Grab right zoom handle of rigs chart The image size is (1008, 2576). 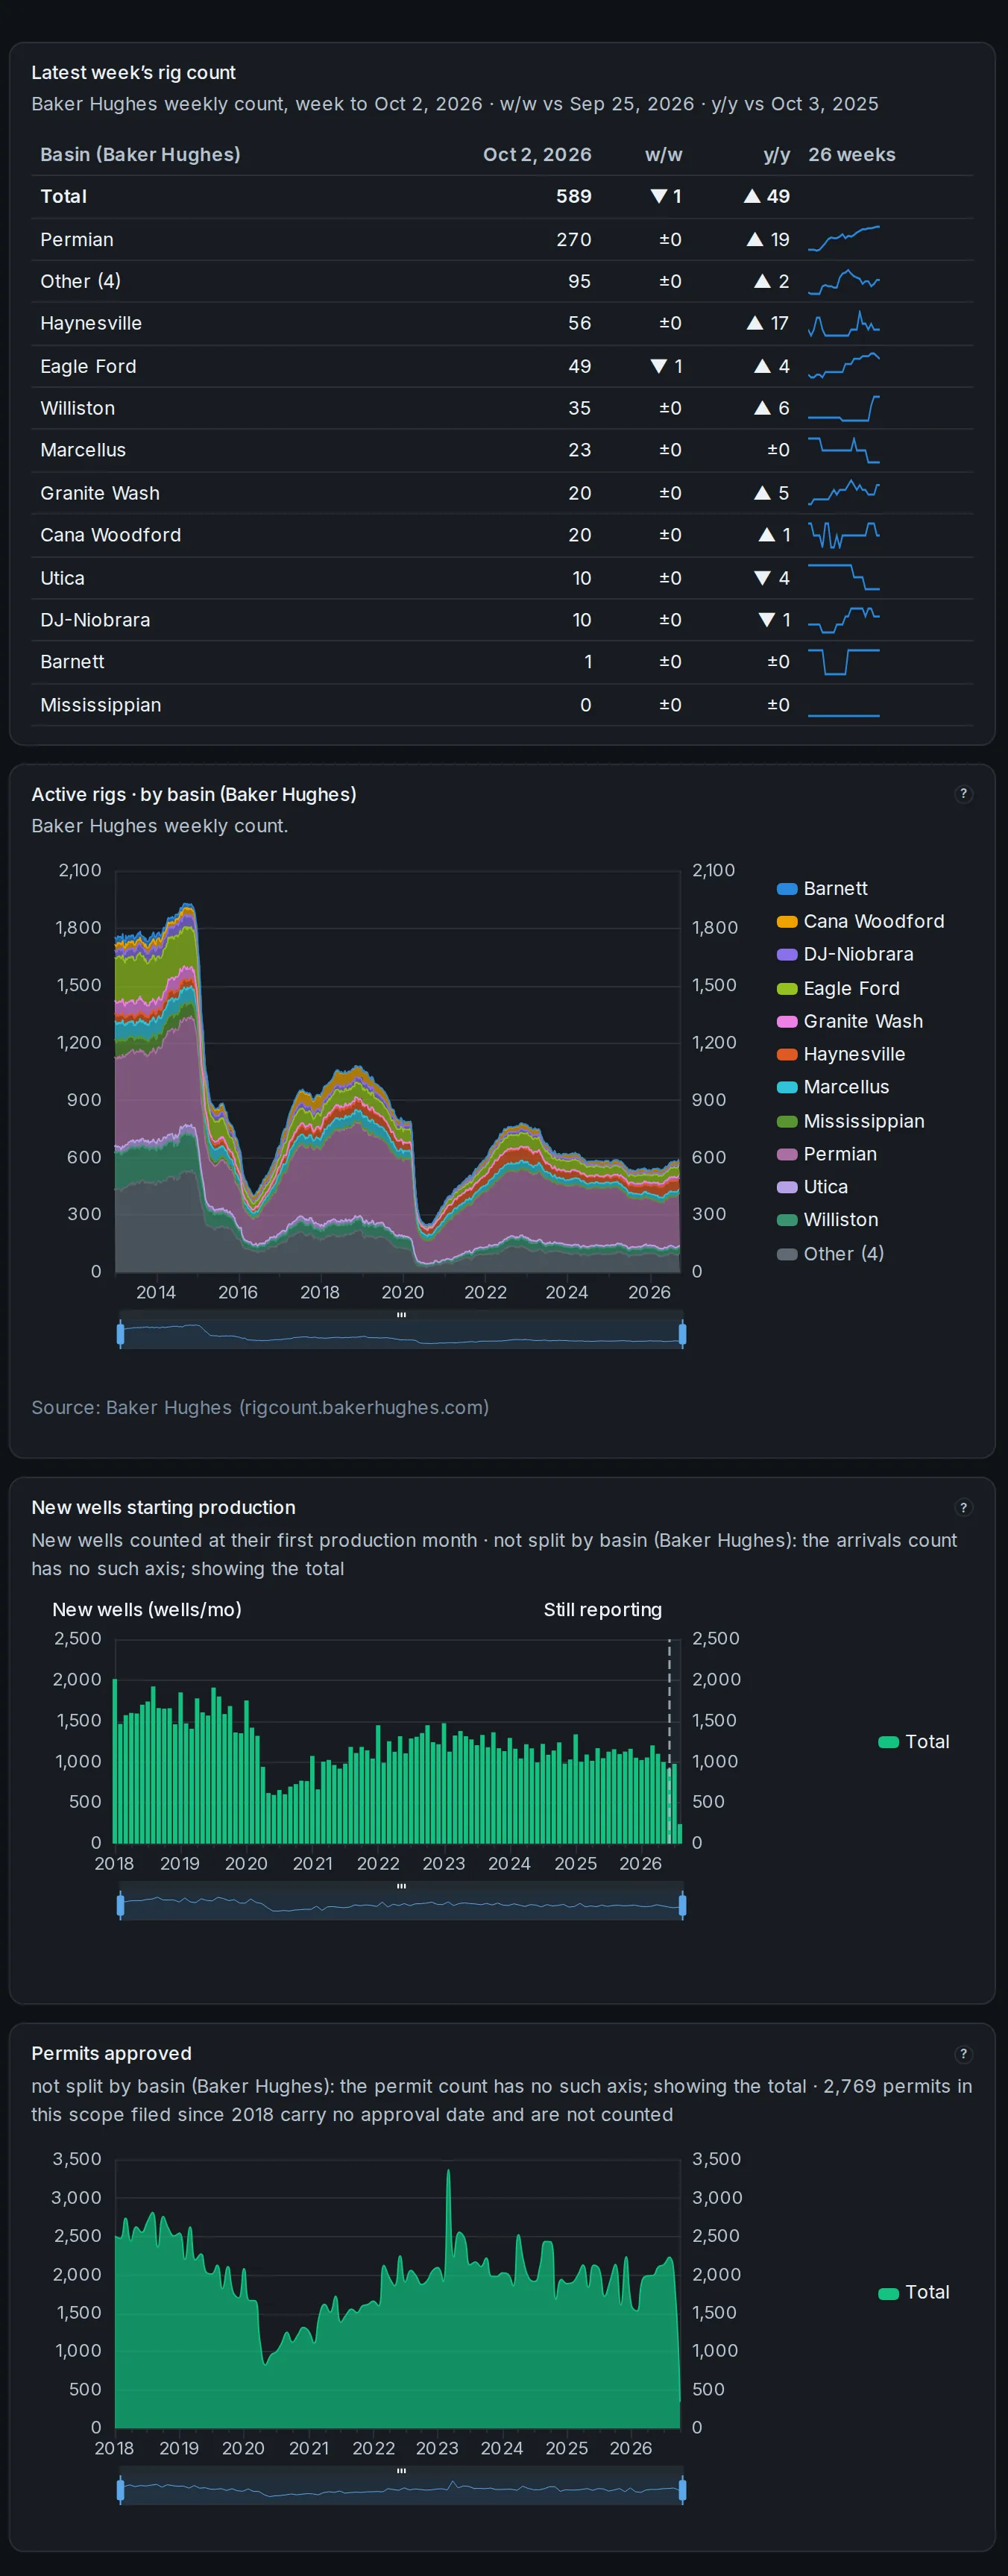point(682,1334)
